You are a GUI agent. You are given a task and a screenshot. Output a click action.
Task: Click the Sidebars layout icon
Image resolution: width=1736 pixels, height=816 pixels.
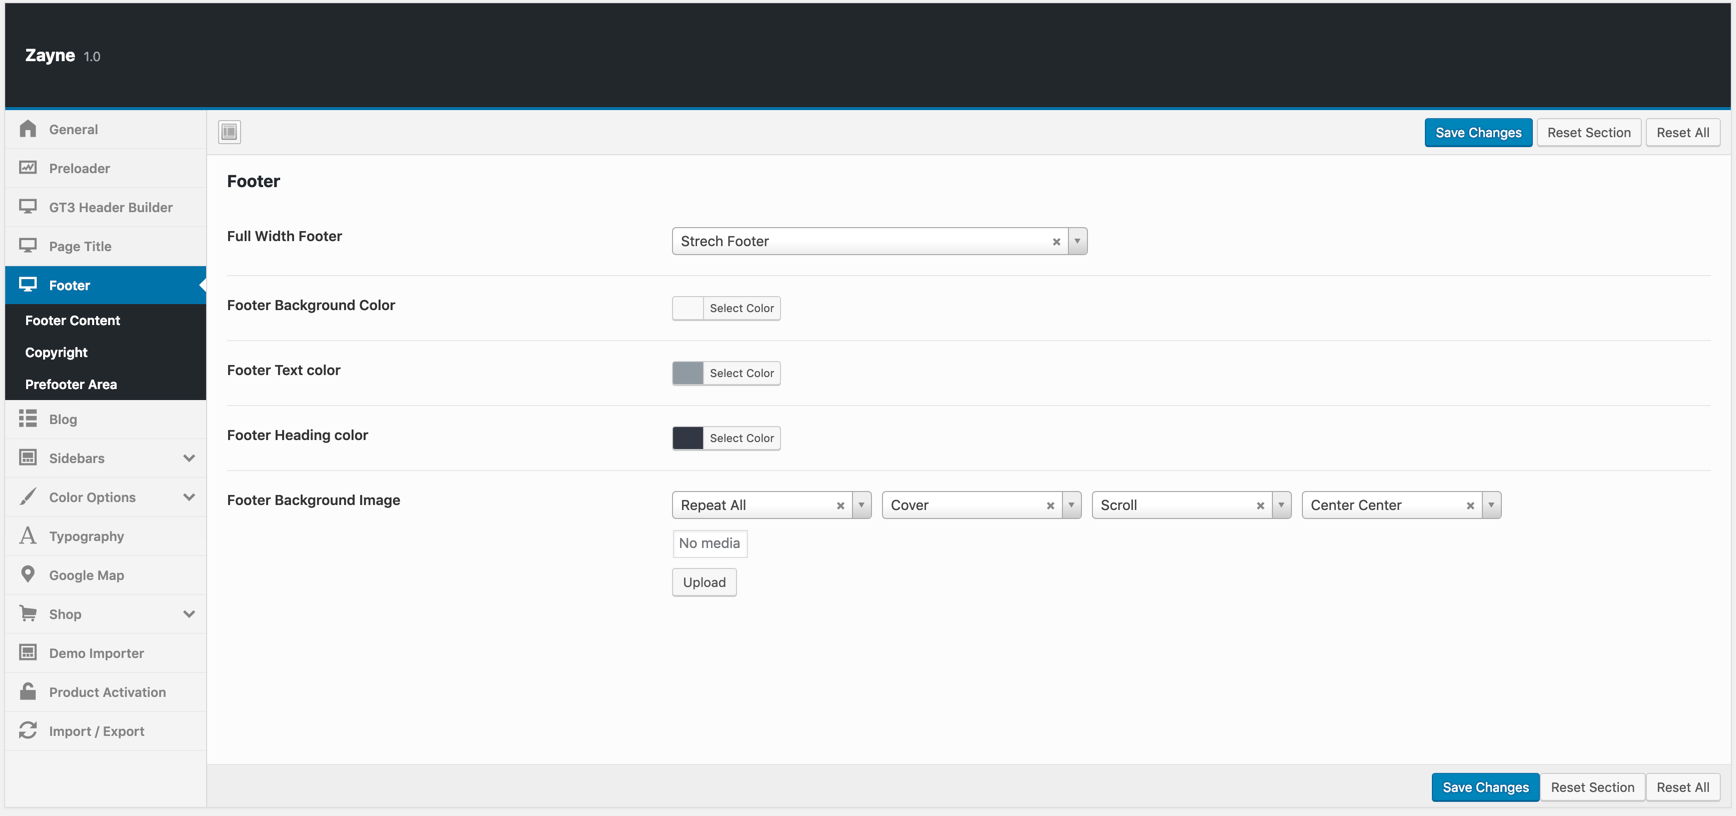[28, 458]
